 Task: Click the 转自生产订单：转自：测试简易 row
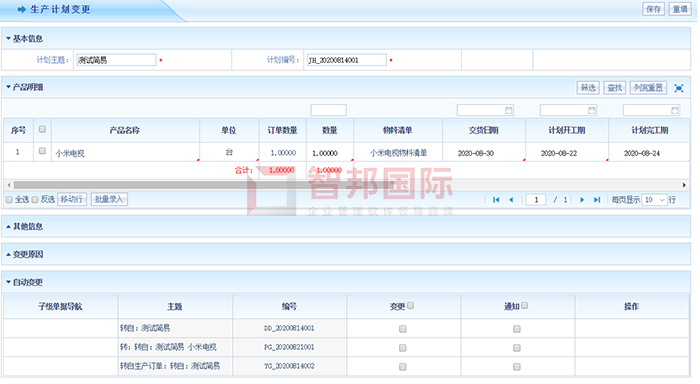[x=175, y=366]
